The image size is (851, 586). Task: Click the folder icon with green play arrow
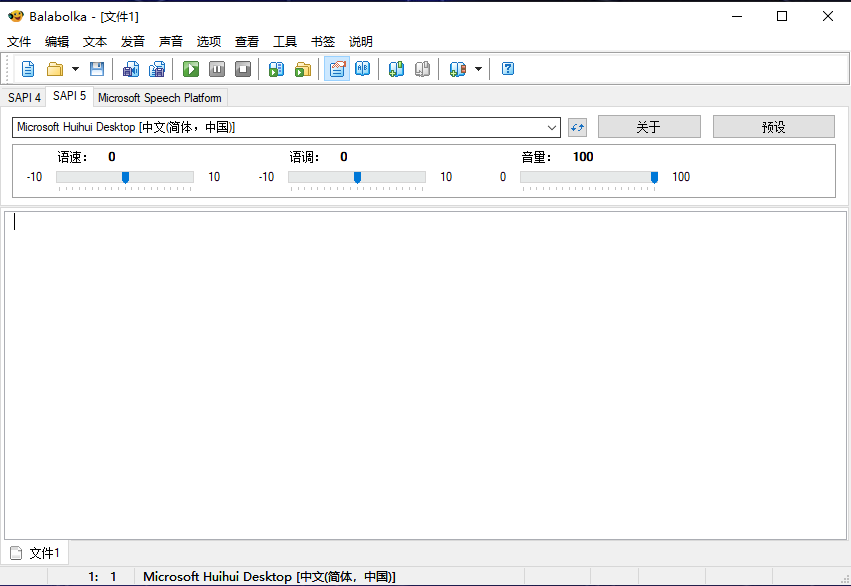coord(303,69)
